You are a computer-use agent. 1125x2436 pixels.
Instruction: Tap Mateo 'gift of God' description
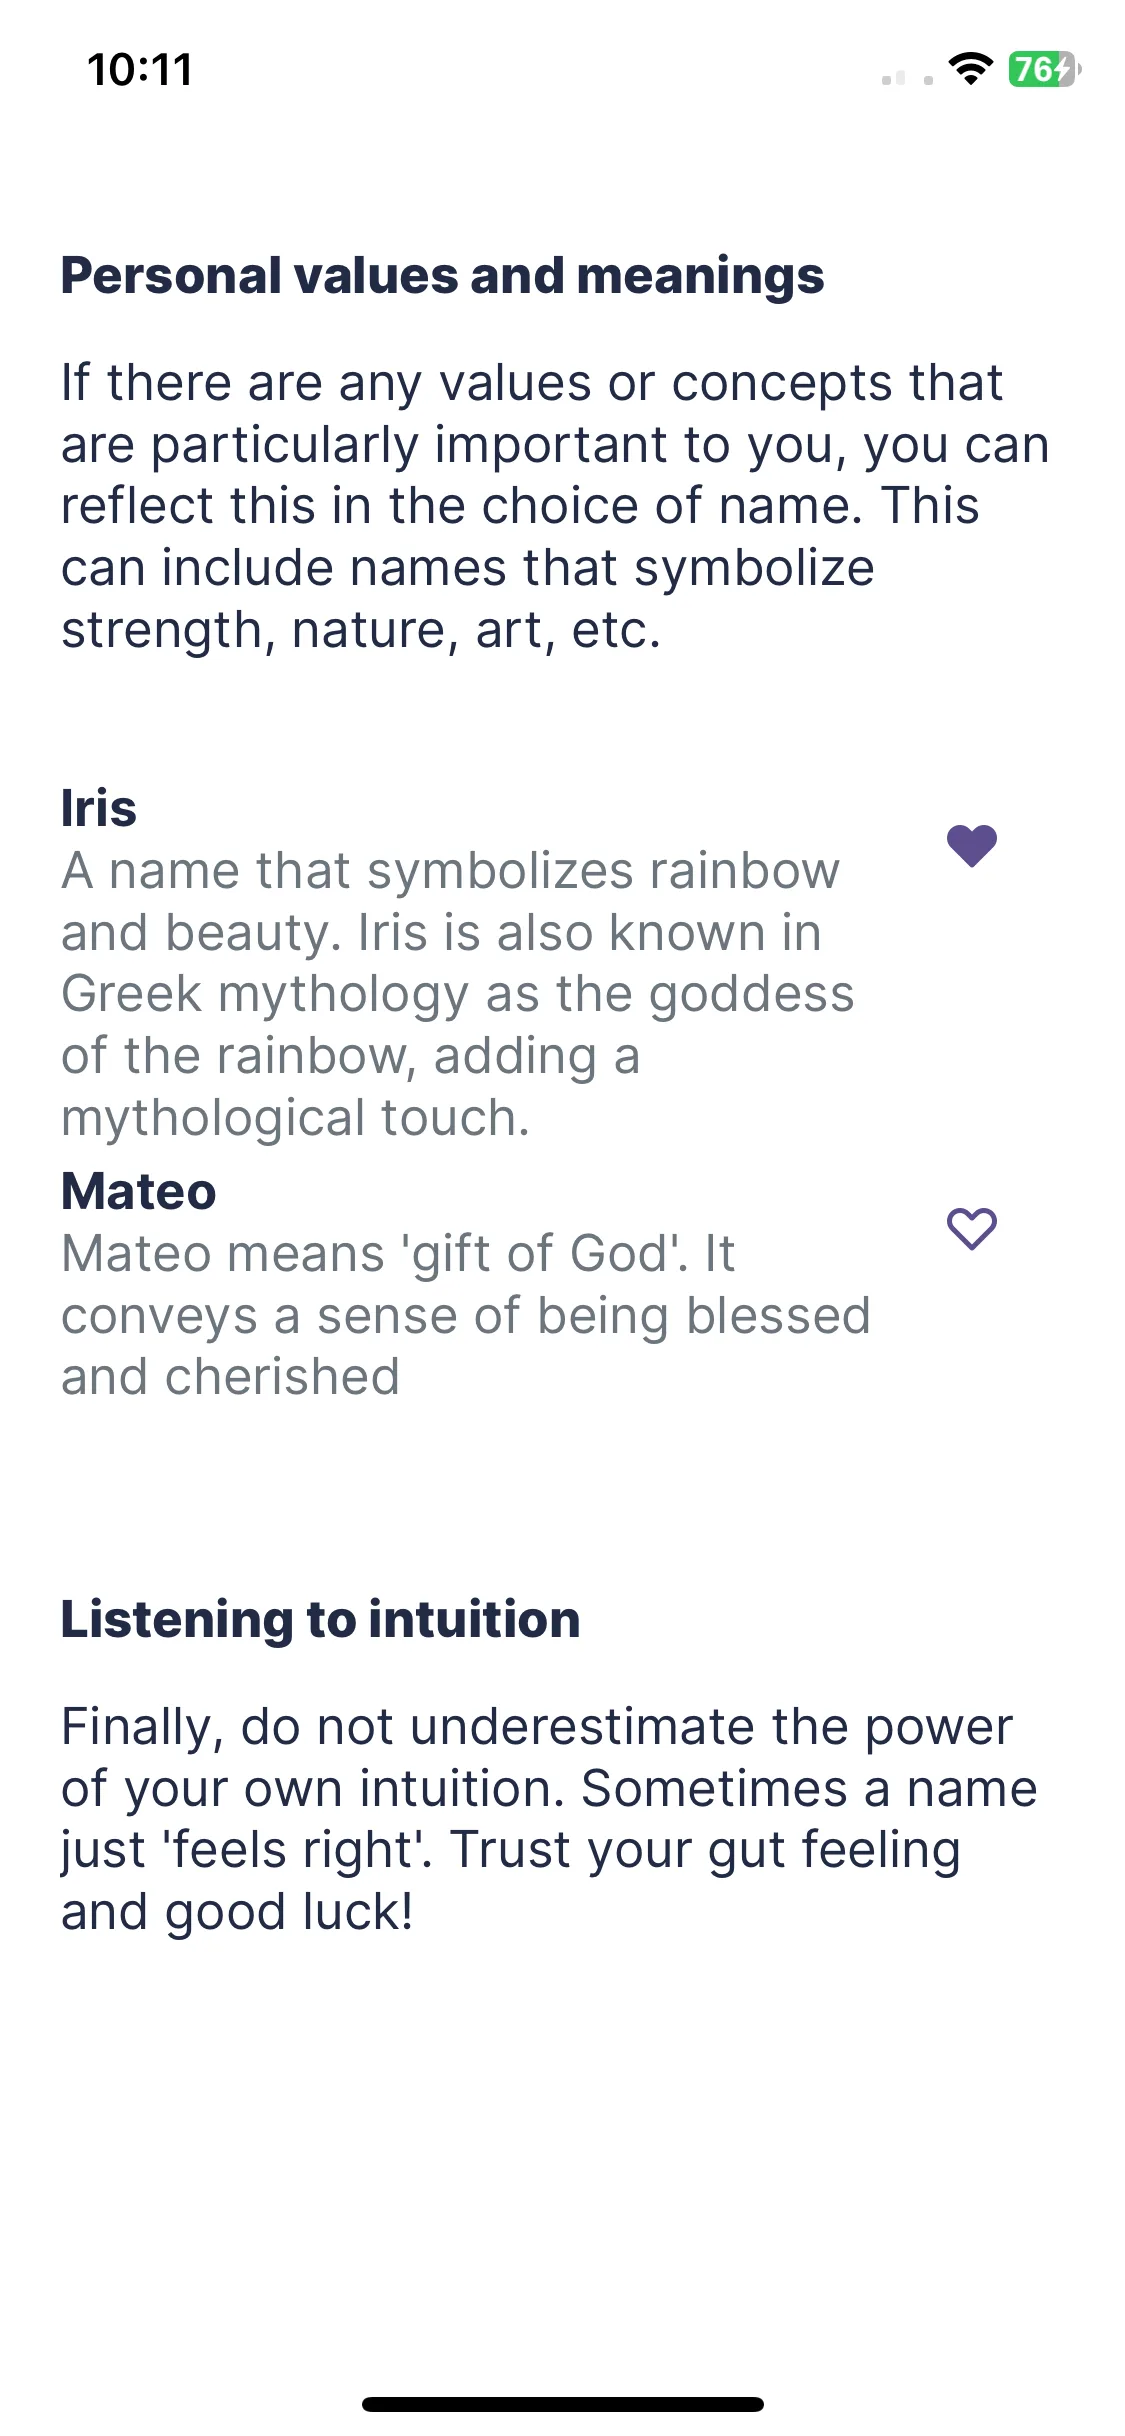click(465, 1315)
